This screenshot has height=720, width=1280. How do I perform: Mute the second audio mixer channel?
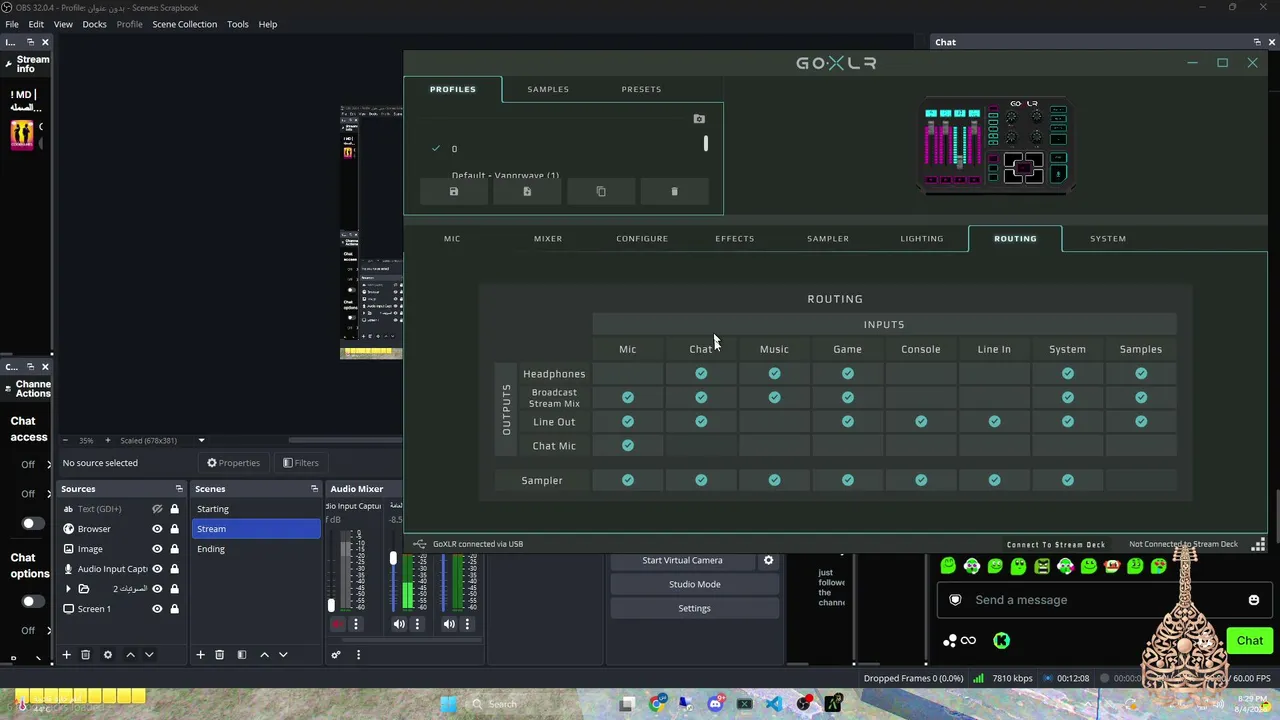click(x=399, y=625)
